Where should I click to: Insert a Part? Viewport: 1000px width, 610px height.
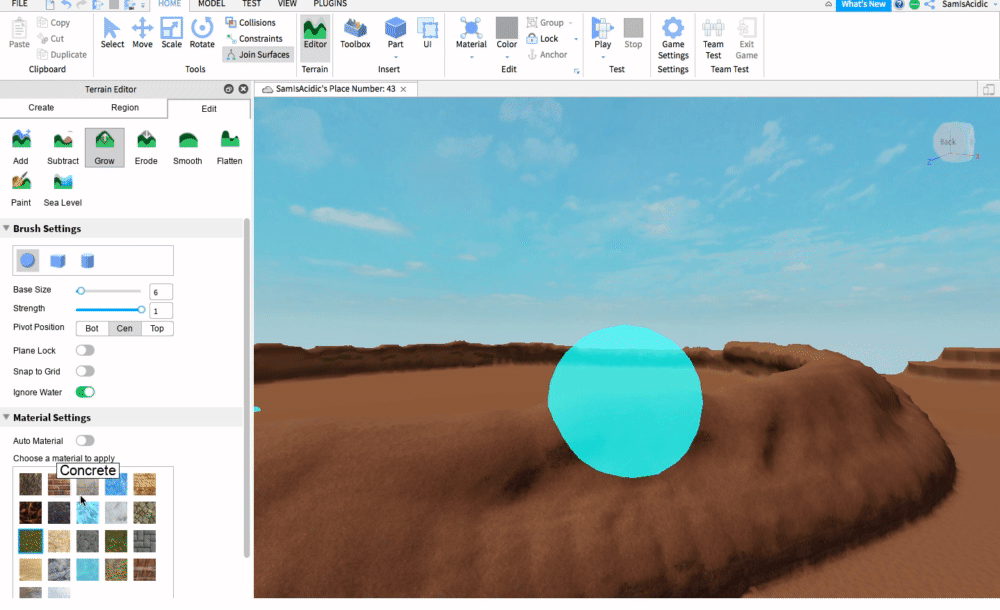395,33
